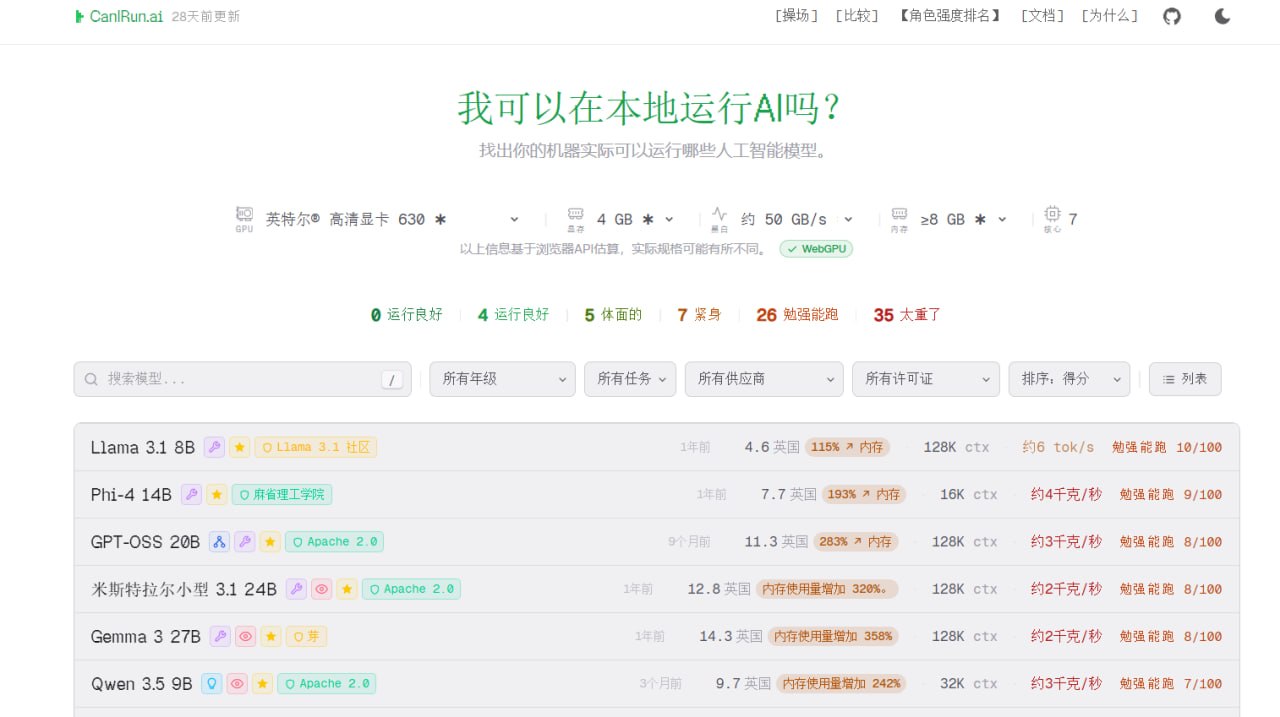The image size is (1280, 717).
Task: Click the blue network icon on GPT-OSS 20B
Action: click(x=219, y=542)
